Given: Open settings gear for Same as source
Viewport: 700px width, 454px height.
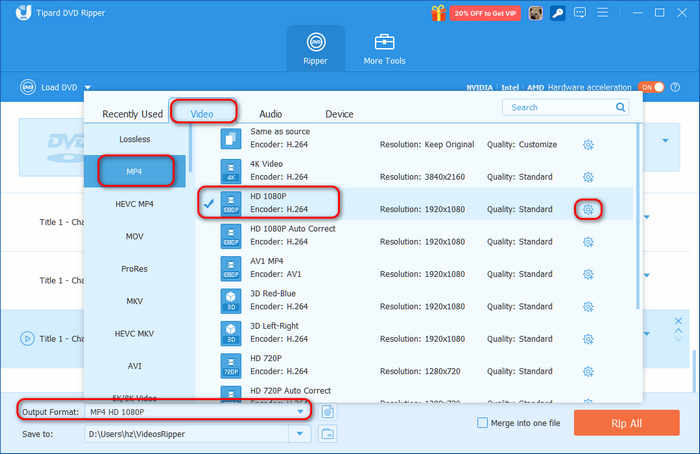Looking at the screenshot, I should pyautogui.click(x=588, y=145).
